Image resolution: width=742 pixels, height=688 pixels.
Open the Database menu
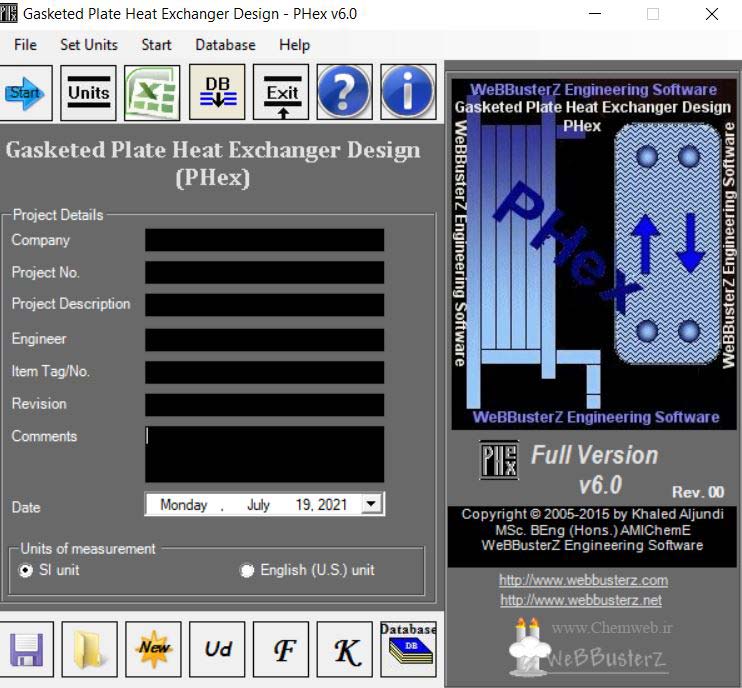(225, 45)
